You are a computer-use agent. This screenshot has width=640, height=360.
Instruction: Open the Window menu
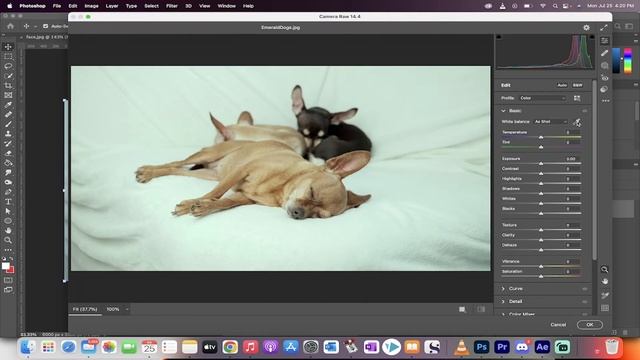(227, 6)
